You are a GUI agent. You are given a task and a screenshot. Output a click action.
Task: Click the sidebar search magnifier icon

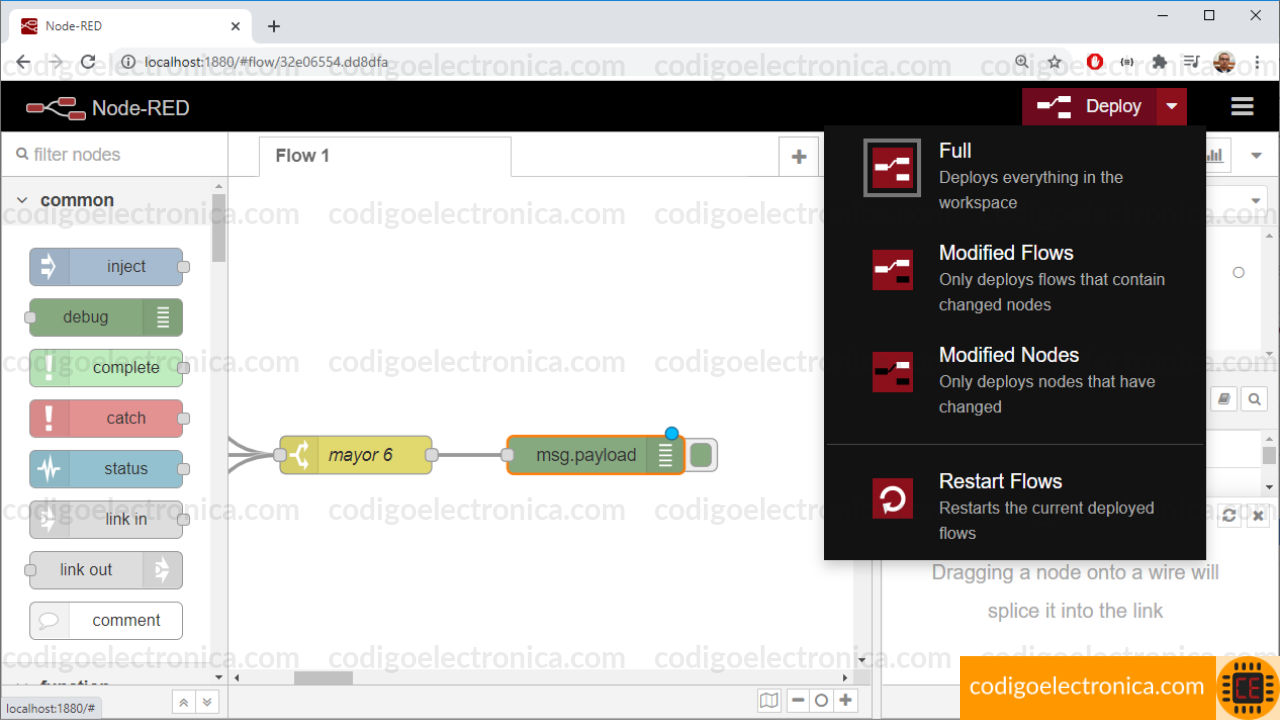[1254, 399]
